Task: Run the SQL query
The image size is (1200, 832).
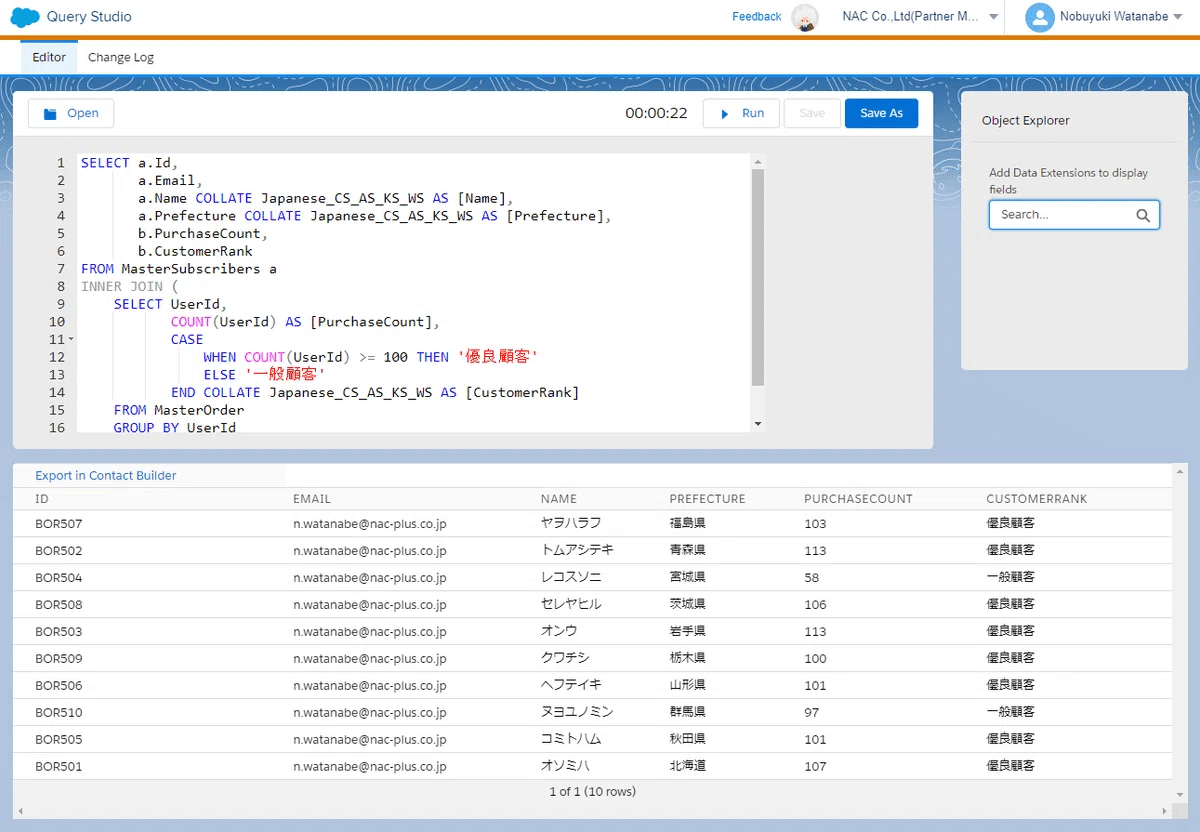Action: (741, 113)
